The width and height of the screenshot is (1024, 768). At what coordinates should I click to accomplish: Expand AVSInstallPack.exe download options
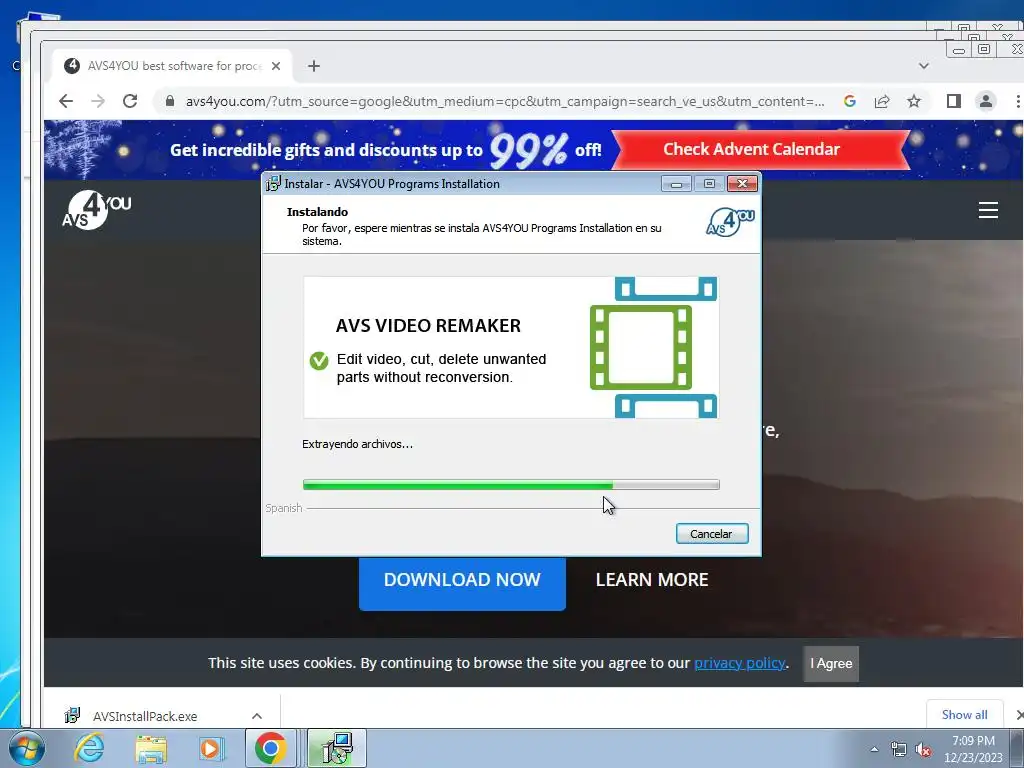point(257,716)
